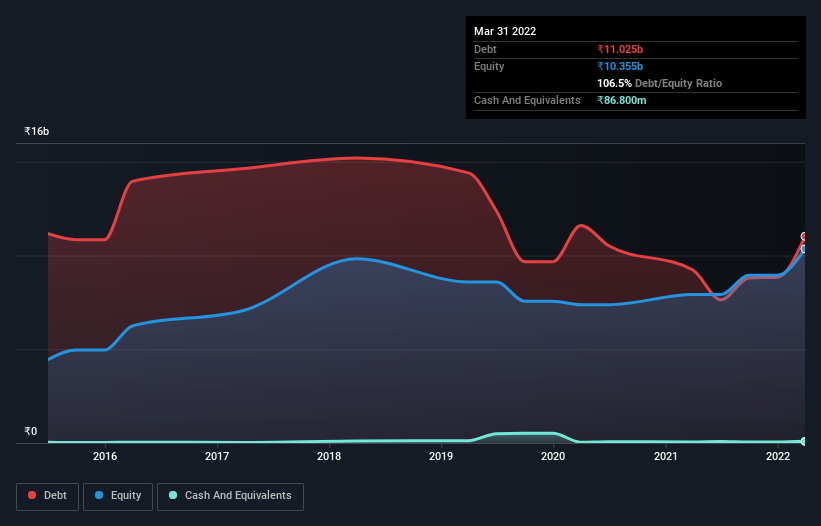Click the Debt label in tooltip
The width and height of the screenshot is (821, 526).
485,49
